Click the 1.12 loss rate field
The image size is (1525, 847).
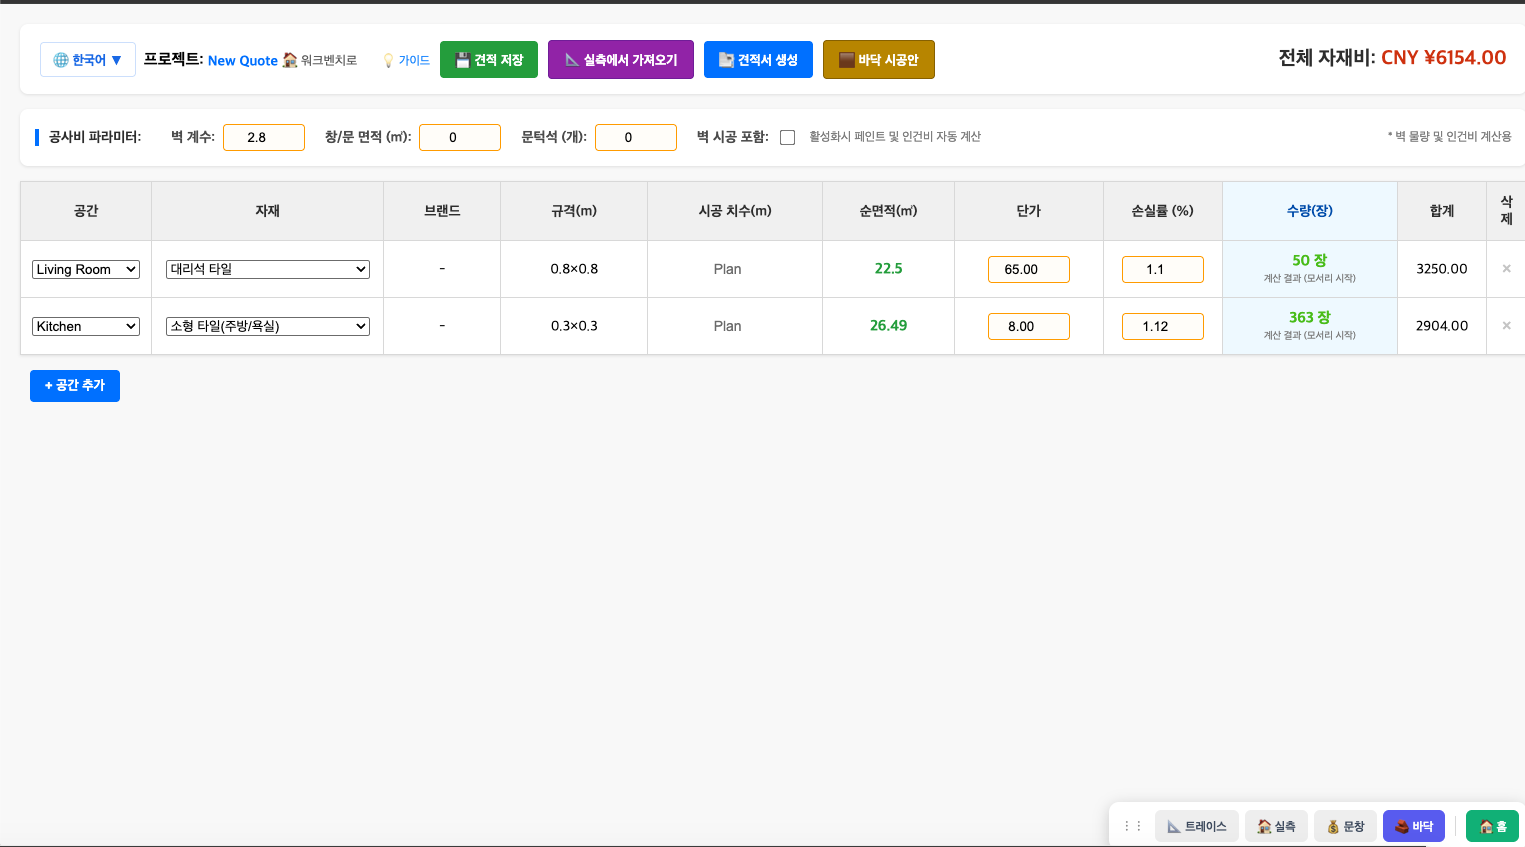click(x=1163, y=326)
